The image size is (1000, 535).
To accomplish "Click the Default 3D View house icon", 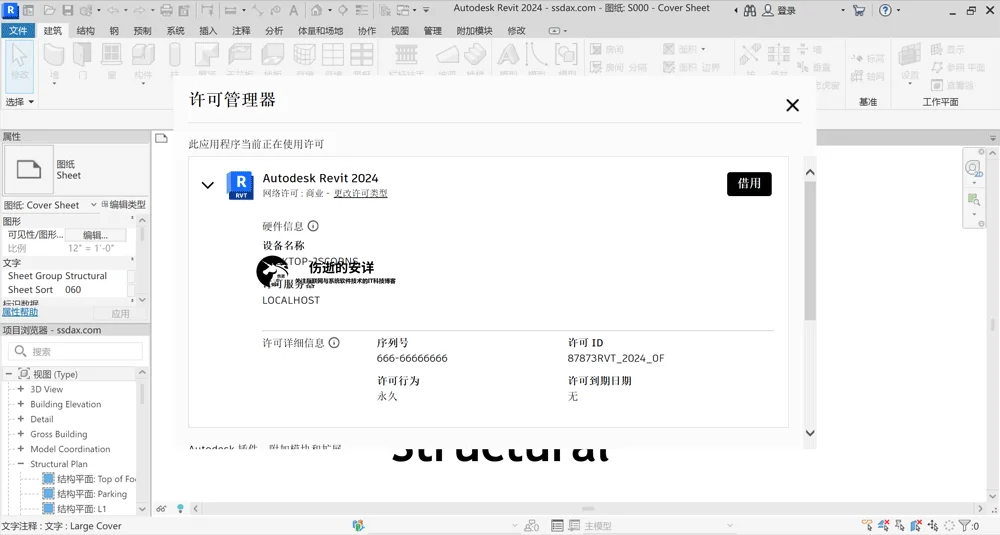I will (316, 10).
